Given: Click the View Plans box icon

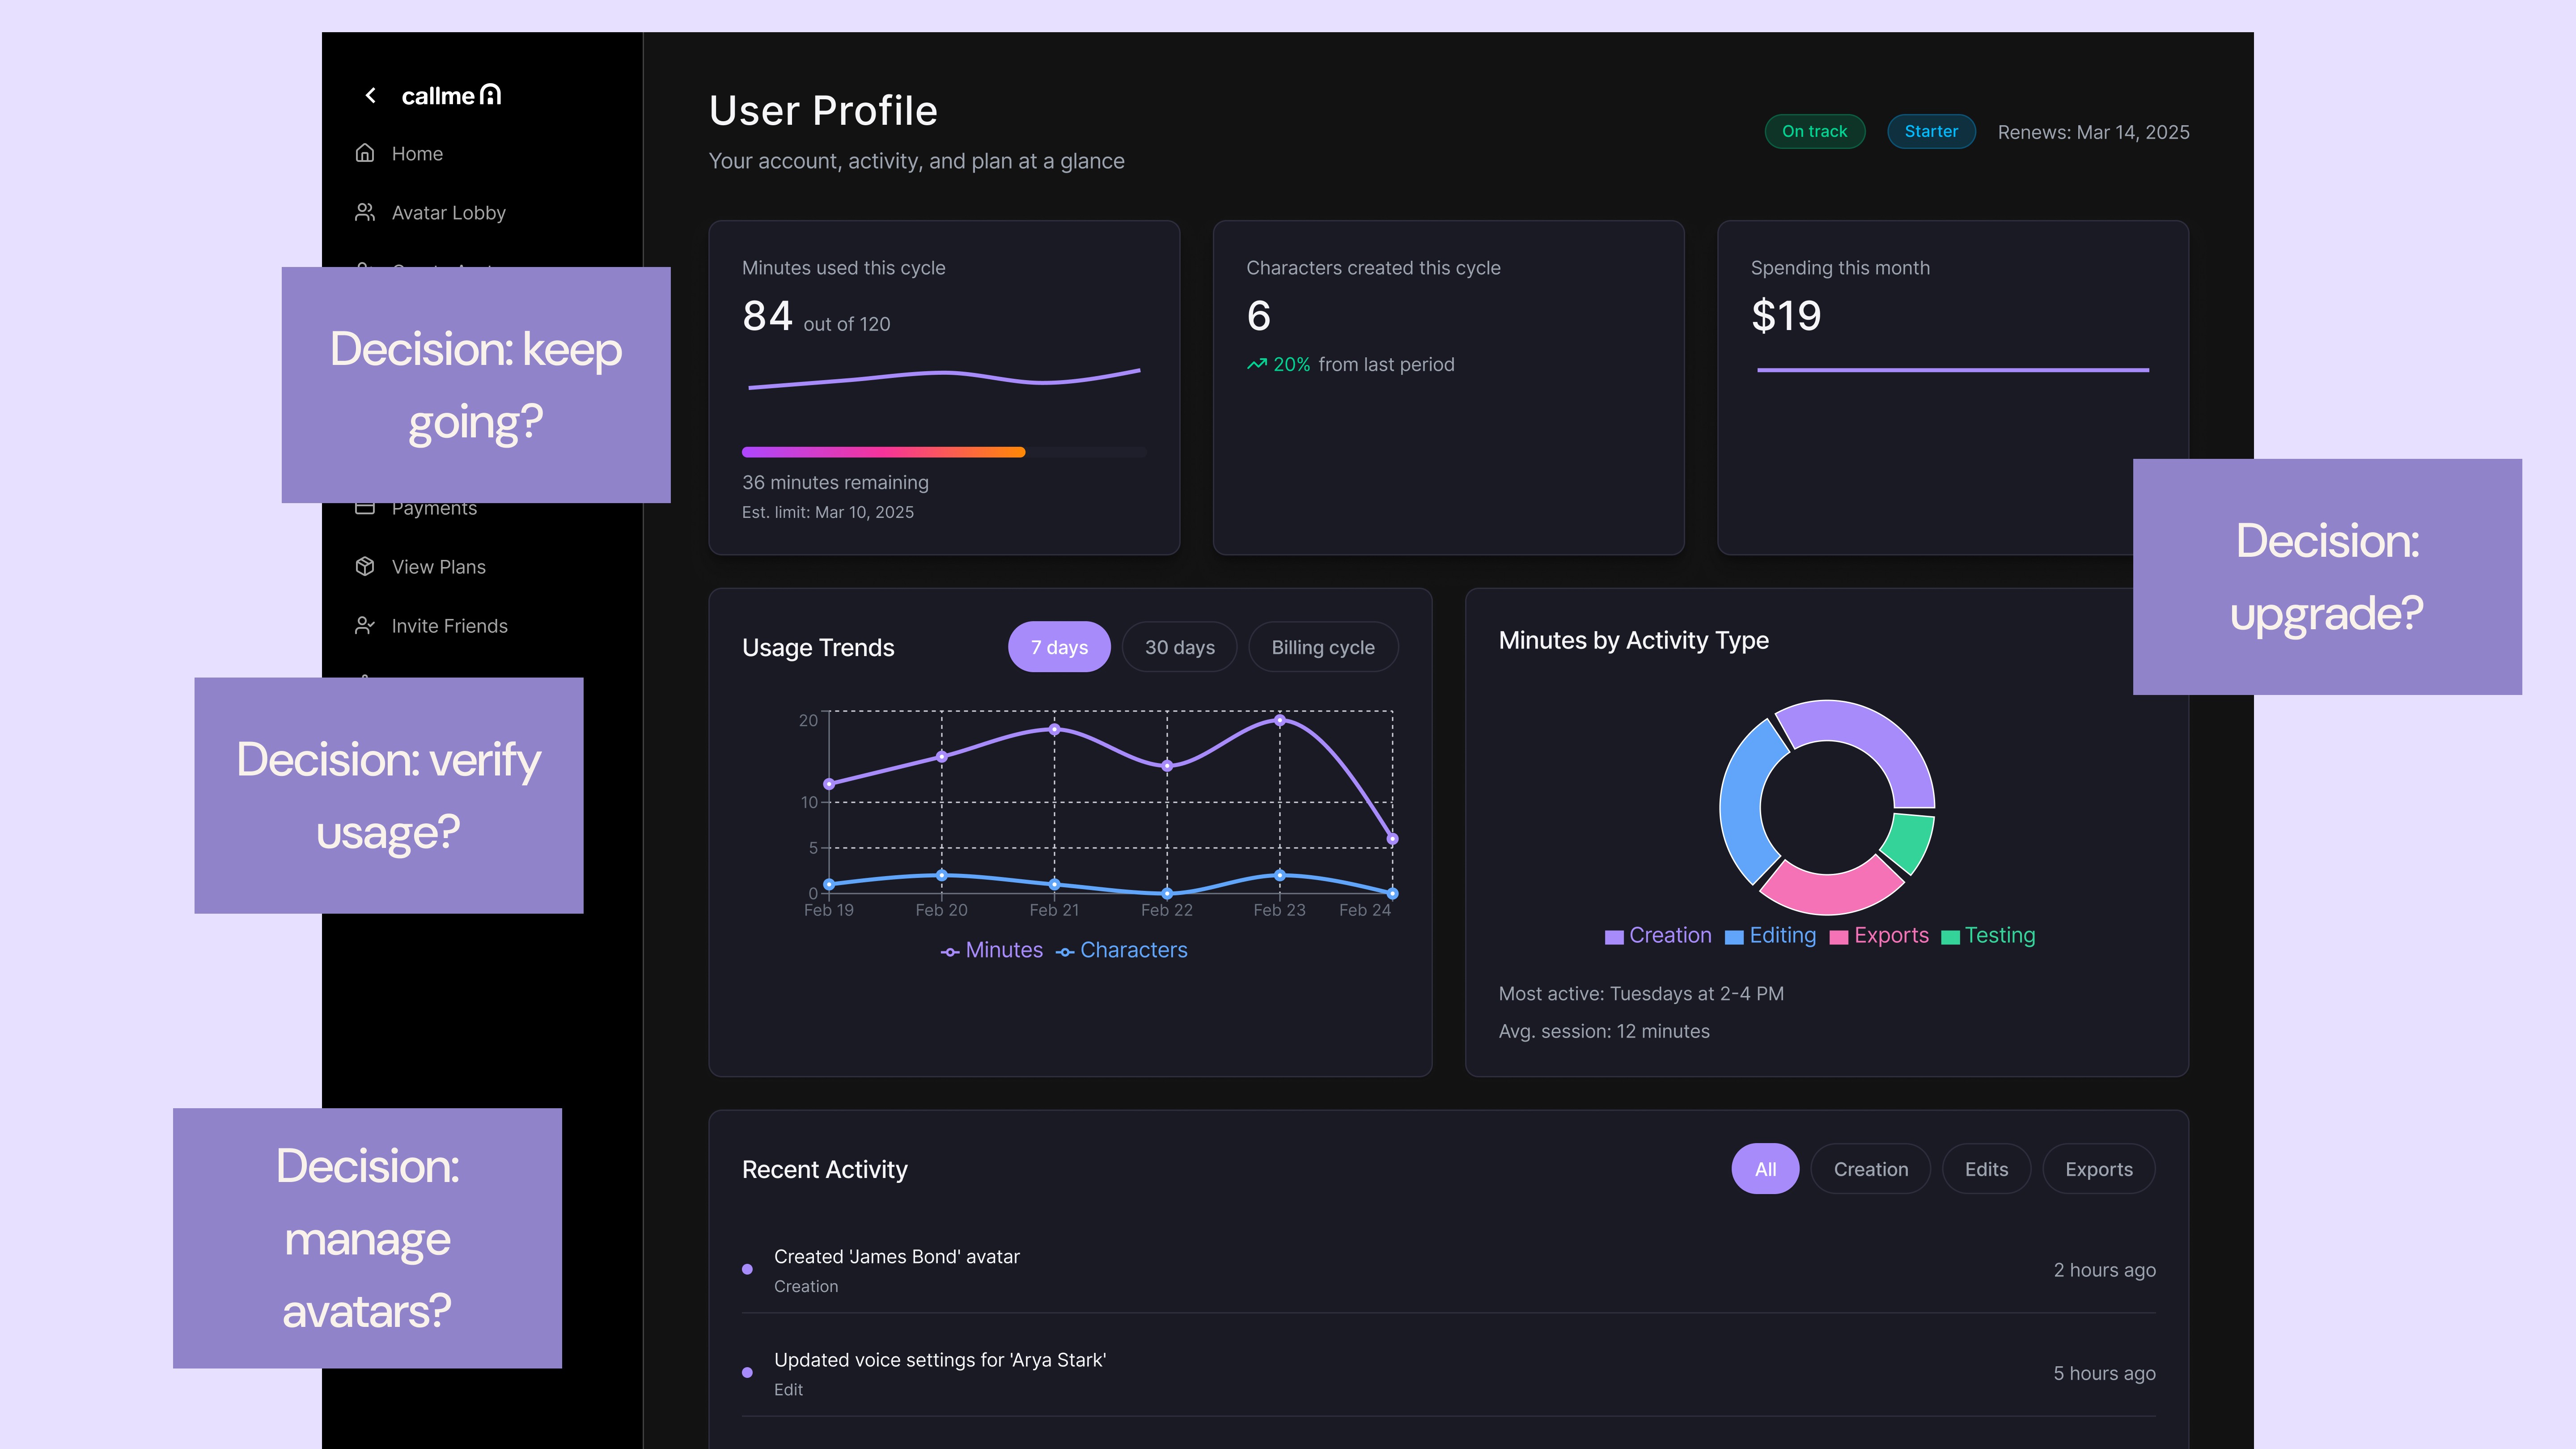Looking at the screenshot, I should (x=365, y=566).
